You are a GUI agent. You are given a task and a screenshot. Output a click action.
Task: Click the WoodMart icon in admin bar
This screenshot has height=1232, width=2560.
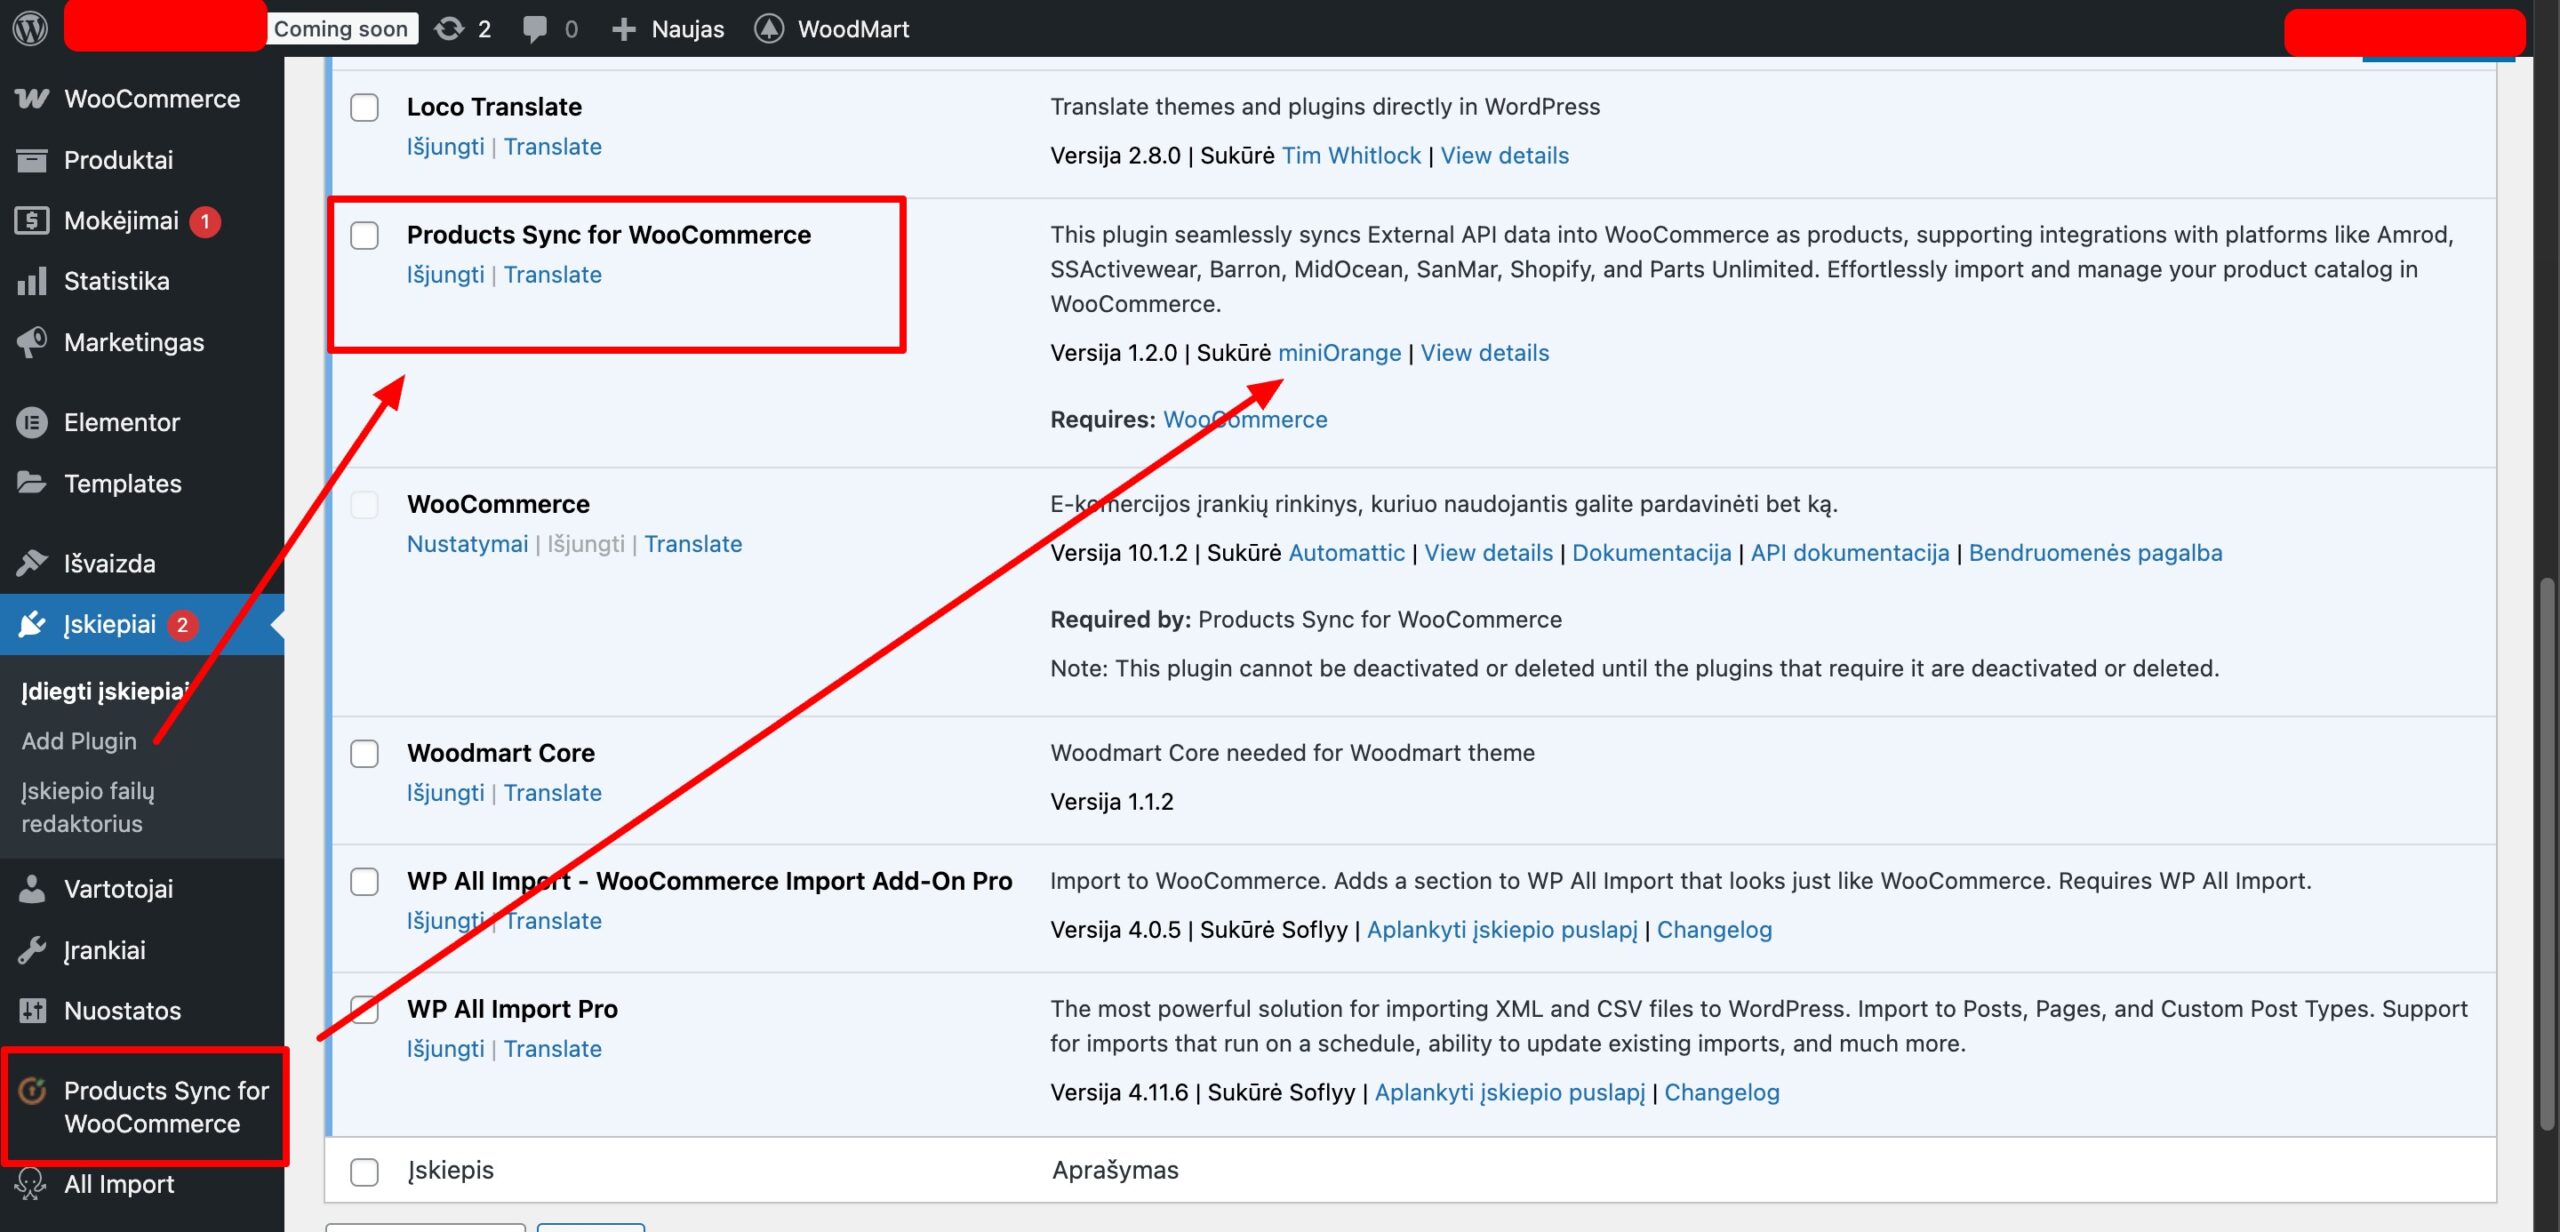point(768,29)
